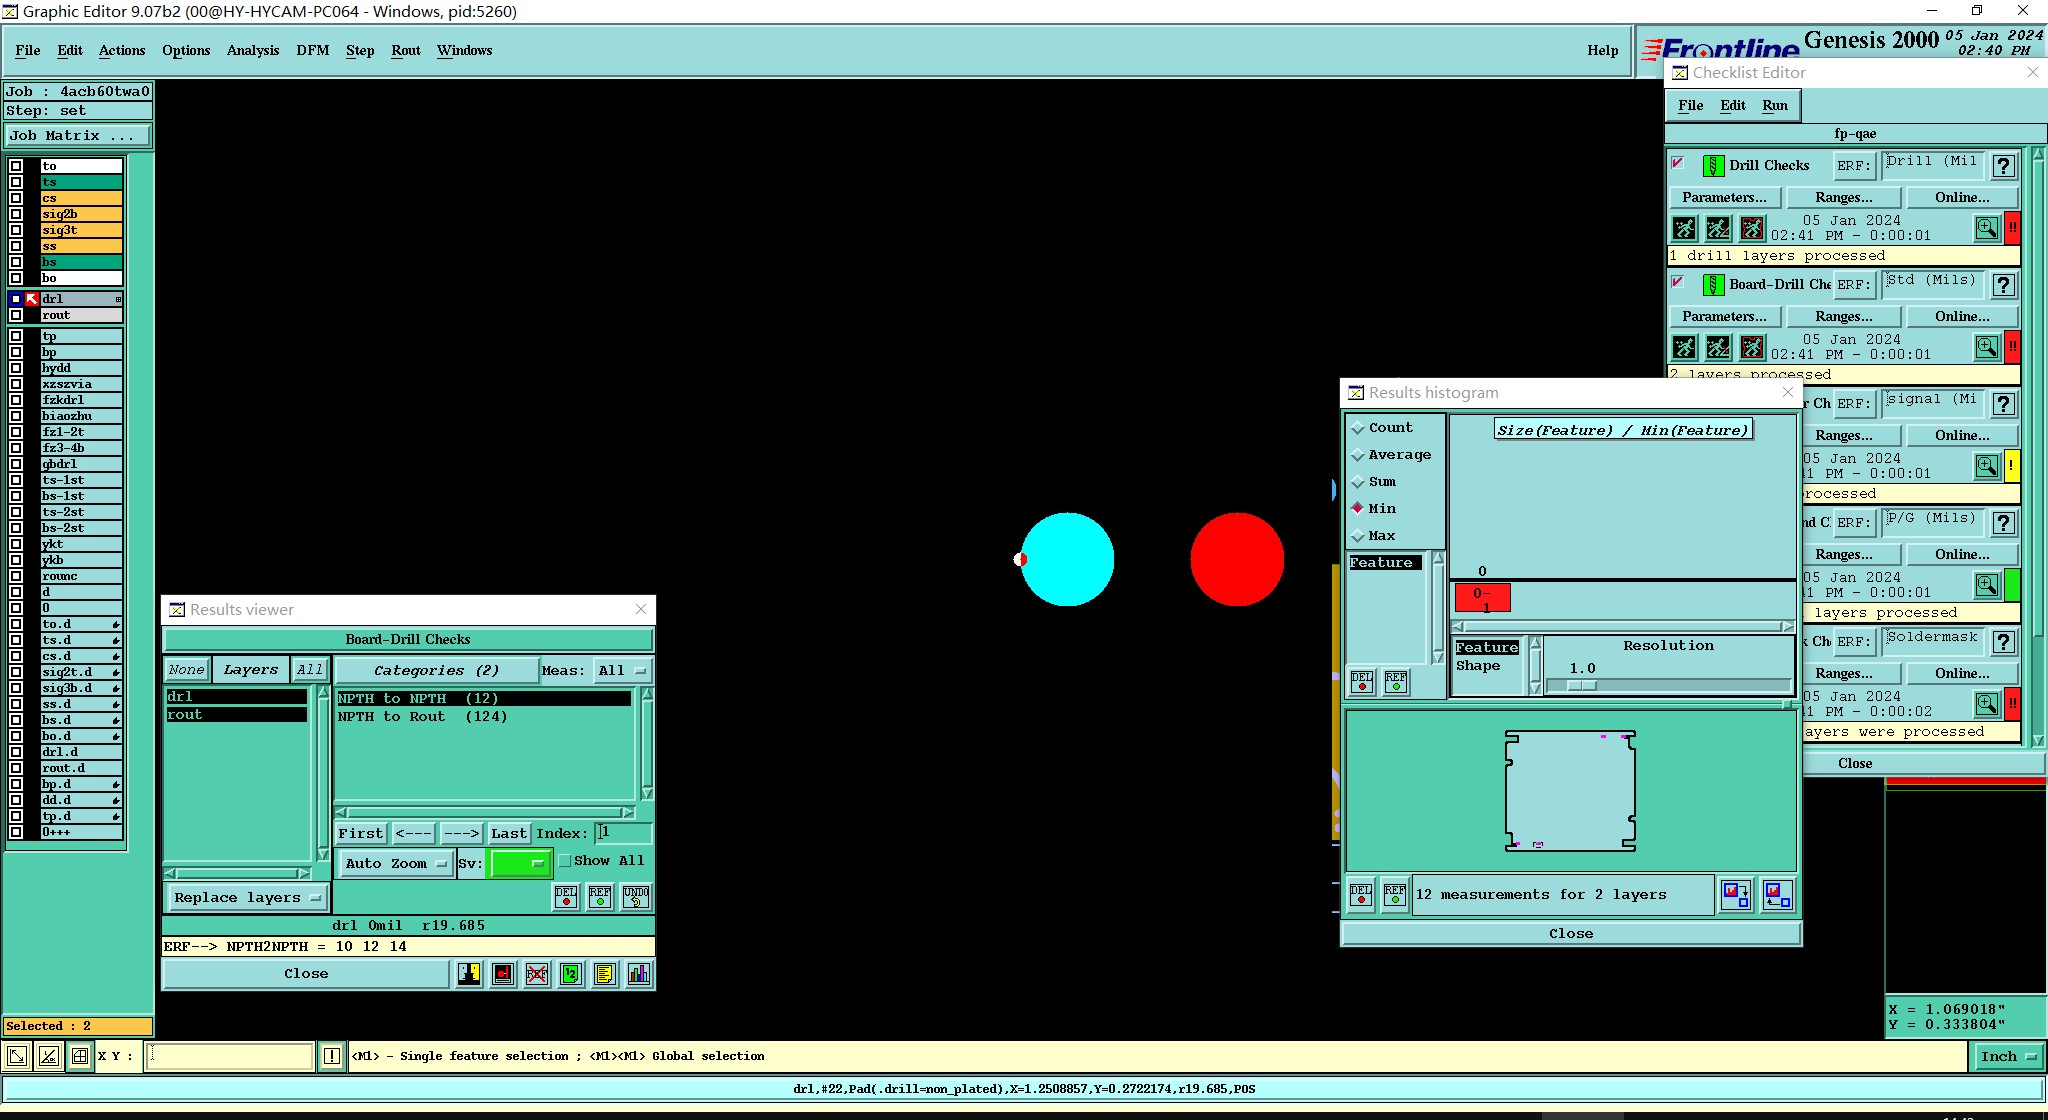This screenshot has height=1120, width=2048.
Task: Click the green REF icon in Results viewer
Action: click(x=600, y=897)
